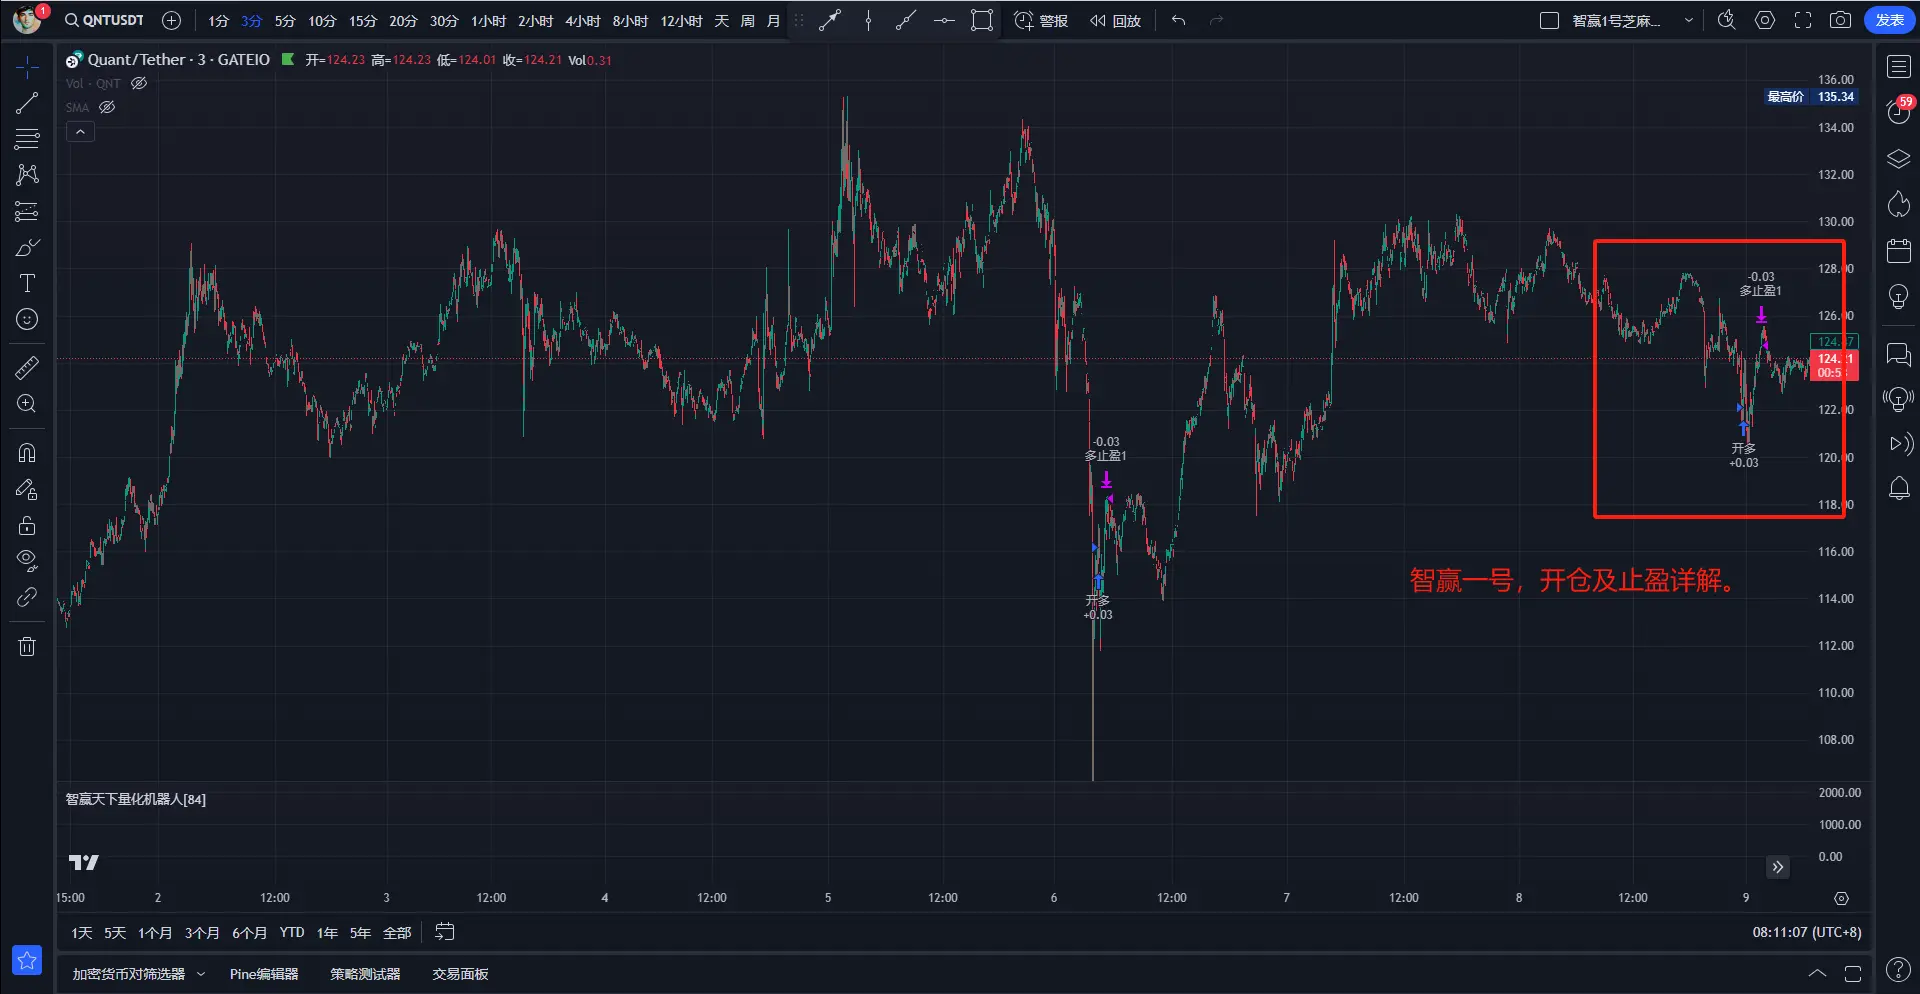This screenshot has width=1920, height=994.
Task: Set date range to 全部
Action: point(397,932)
